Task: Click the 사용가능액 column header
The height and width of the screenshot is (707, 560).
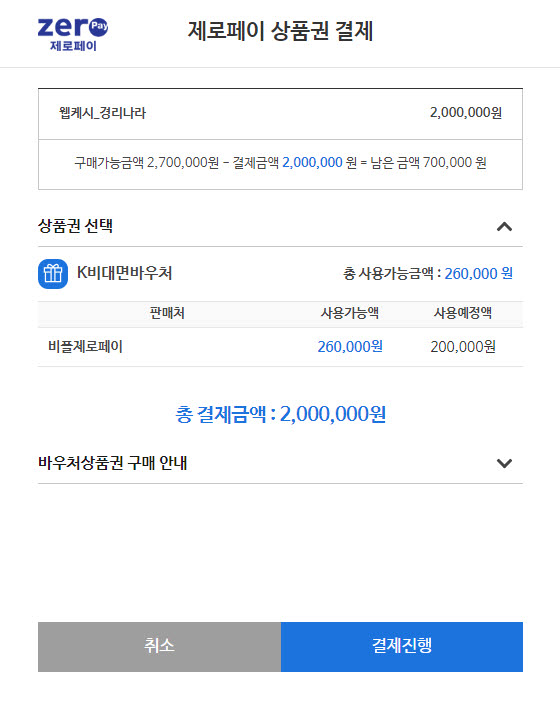Action: [x=350, y=313]
